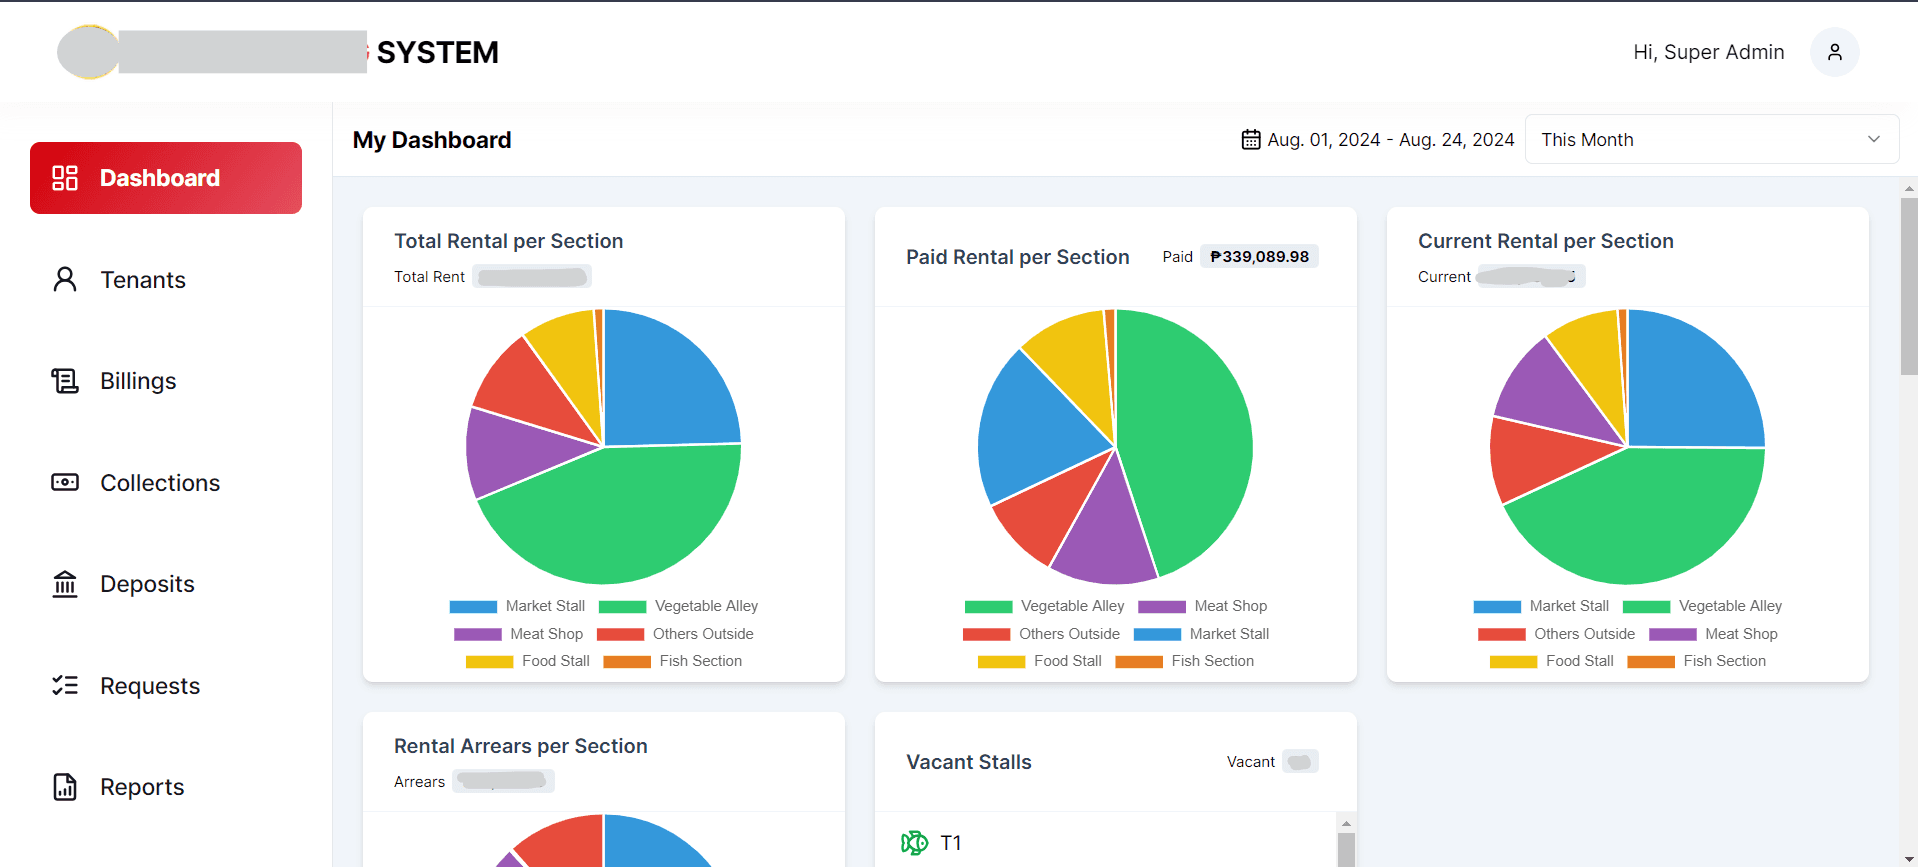Select the T1 vacant stall row
The image size is (1918, 867).
(x=1106, y=843)
